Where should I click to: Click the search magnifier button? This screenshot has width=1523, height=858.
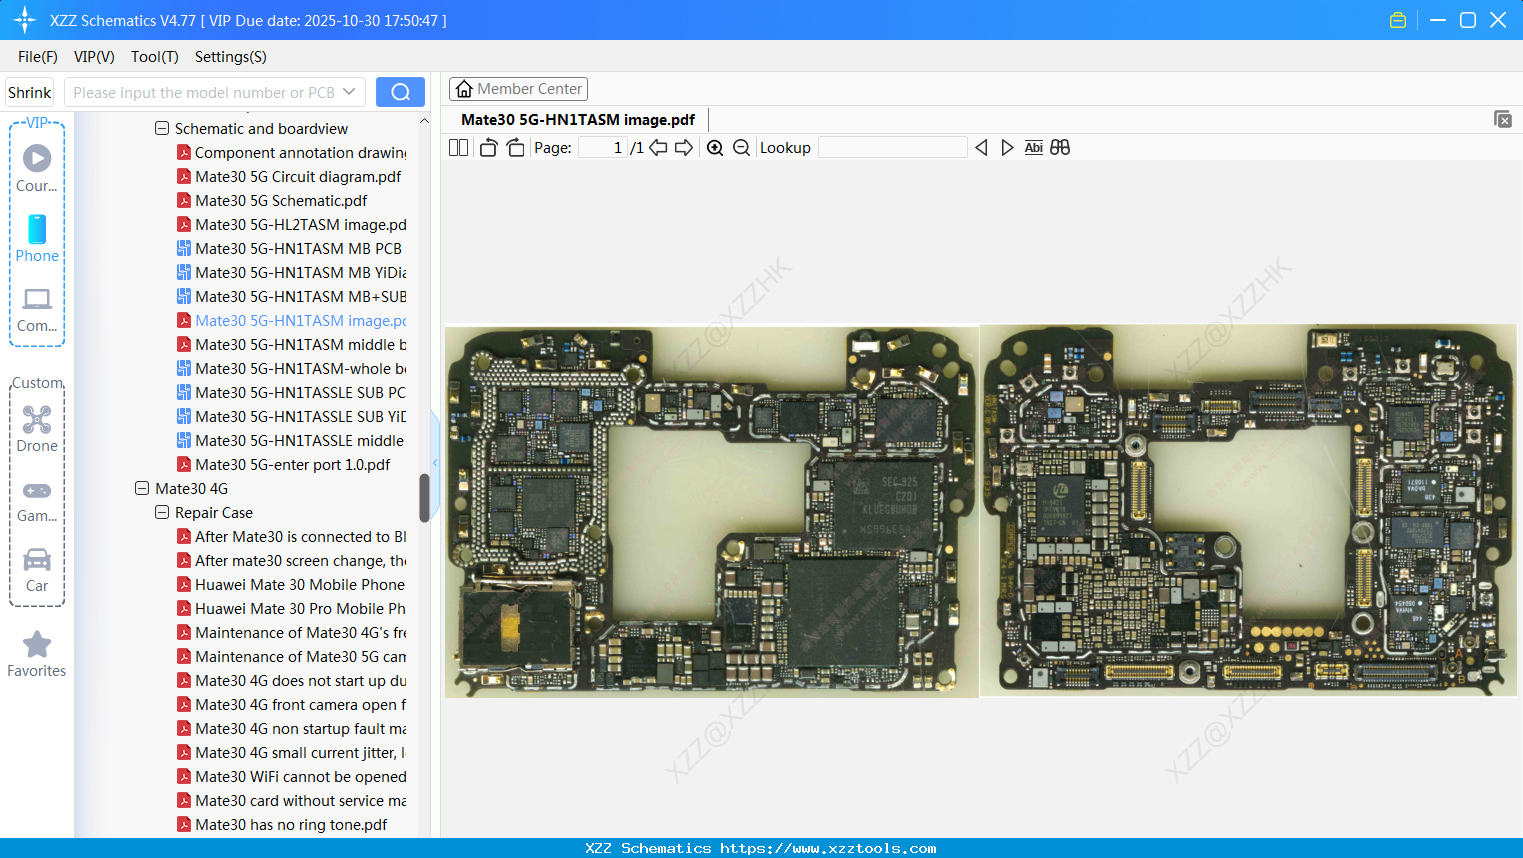(400, 92)
